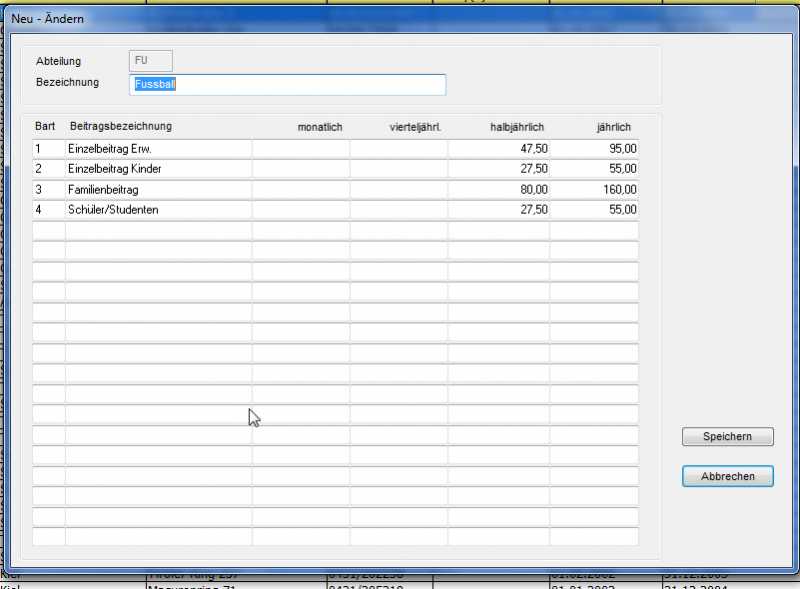Select the Bart number cell of row 3
The height and width of the screenshot is (589, 800).
pos(48,190)
